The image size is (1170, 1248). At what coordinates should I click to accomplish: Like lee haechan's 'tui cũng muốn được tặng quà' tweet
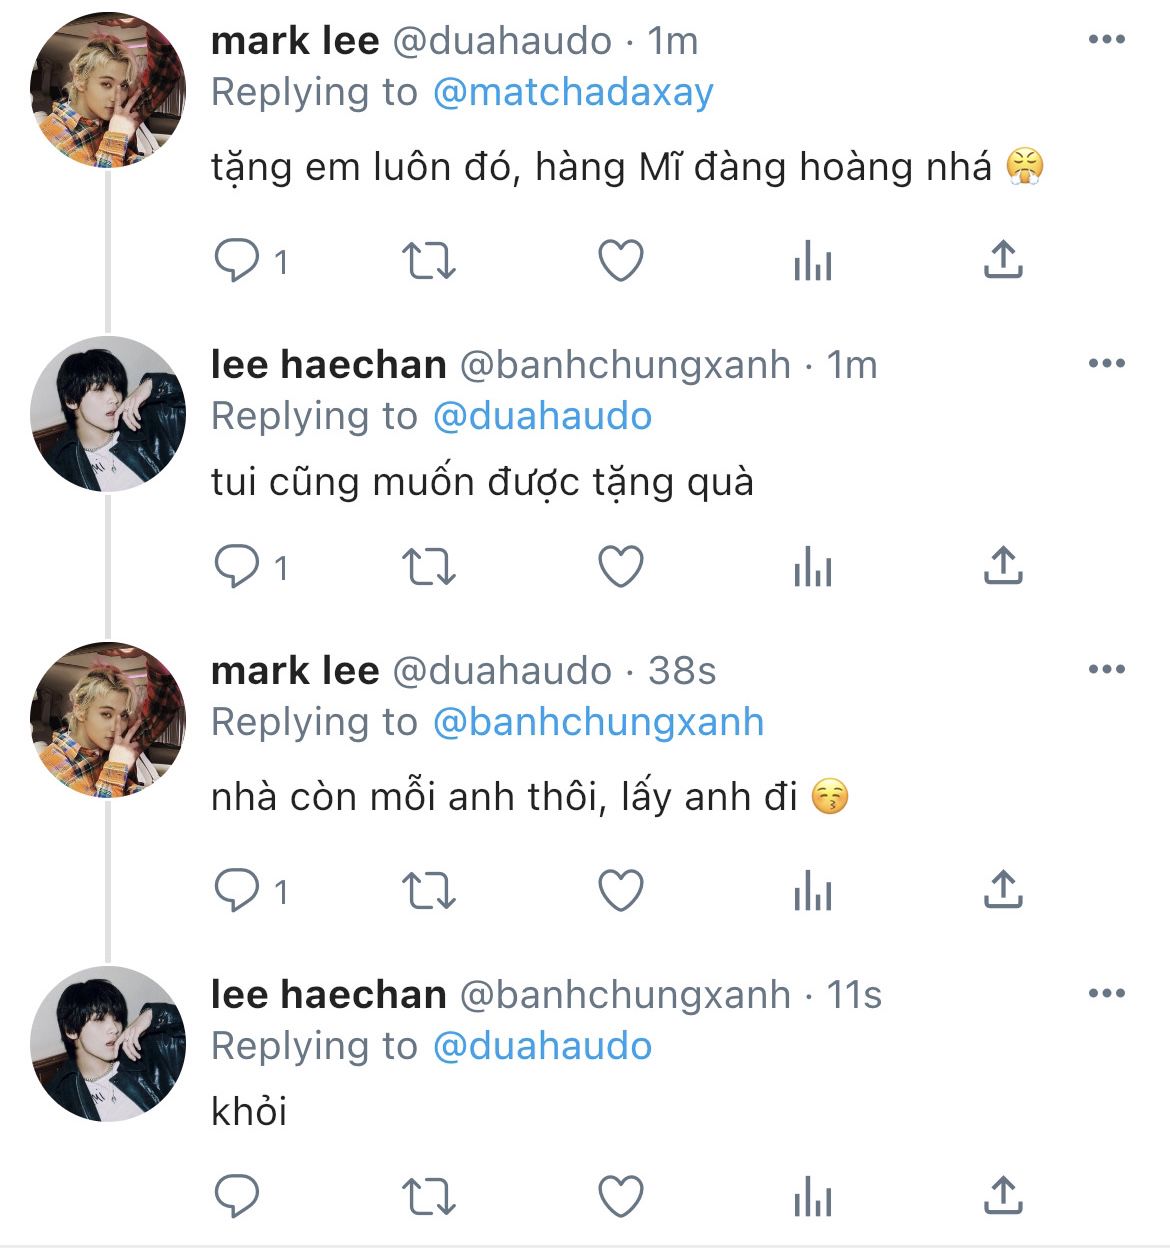click(620, 567)
